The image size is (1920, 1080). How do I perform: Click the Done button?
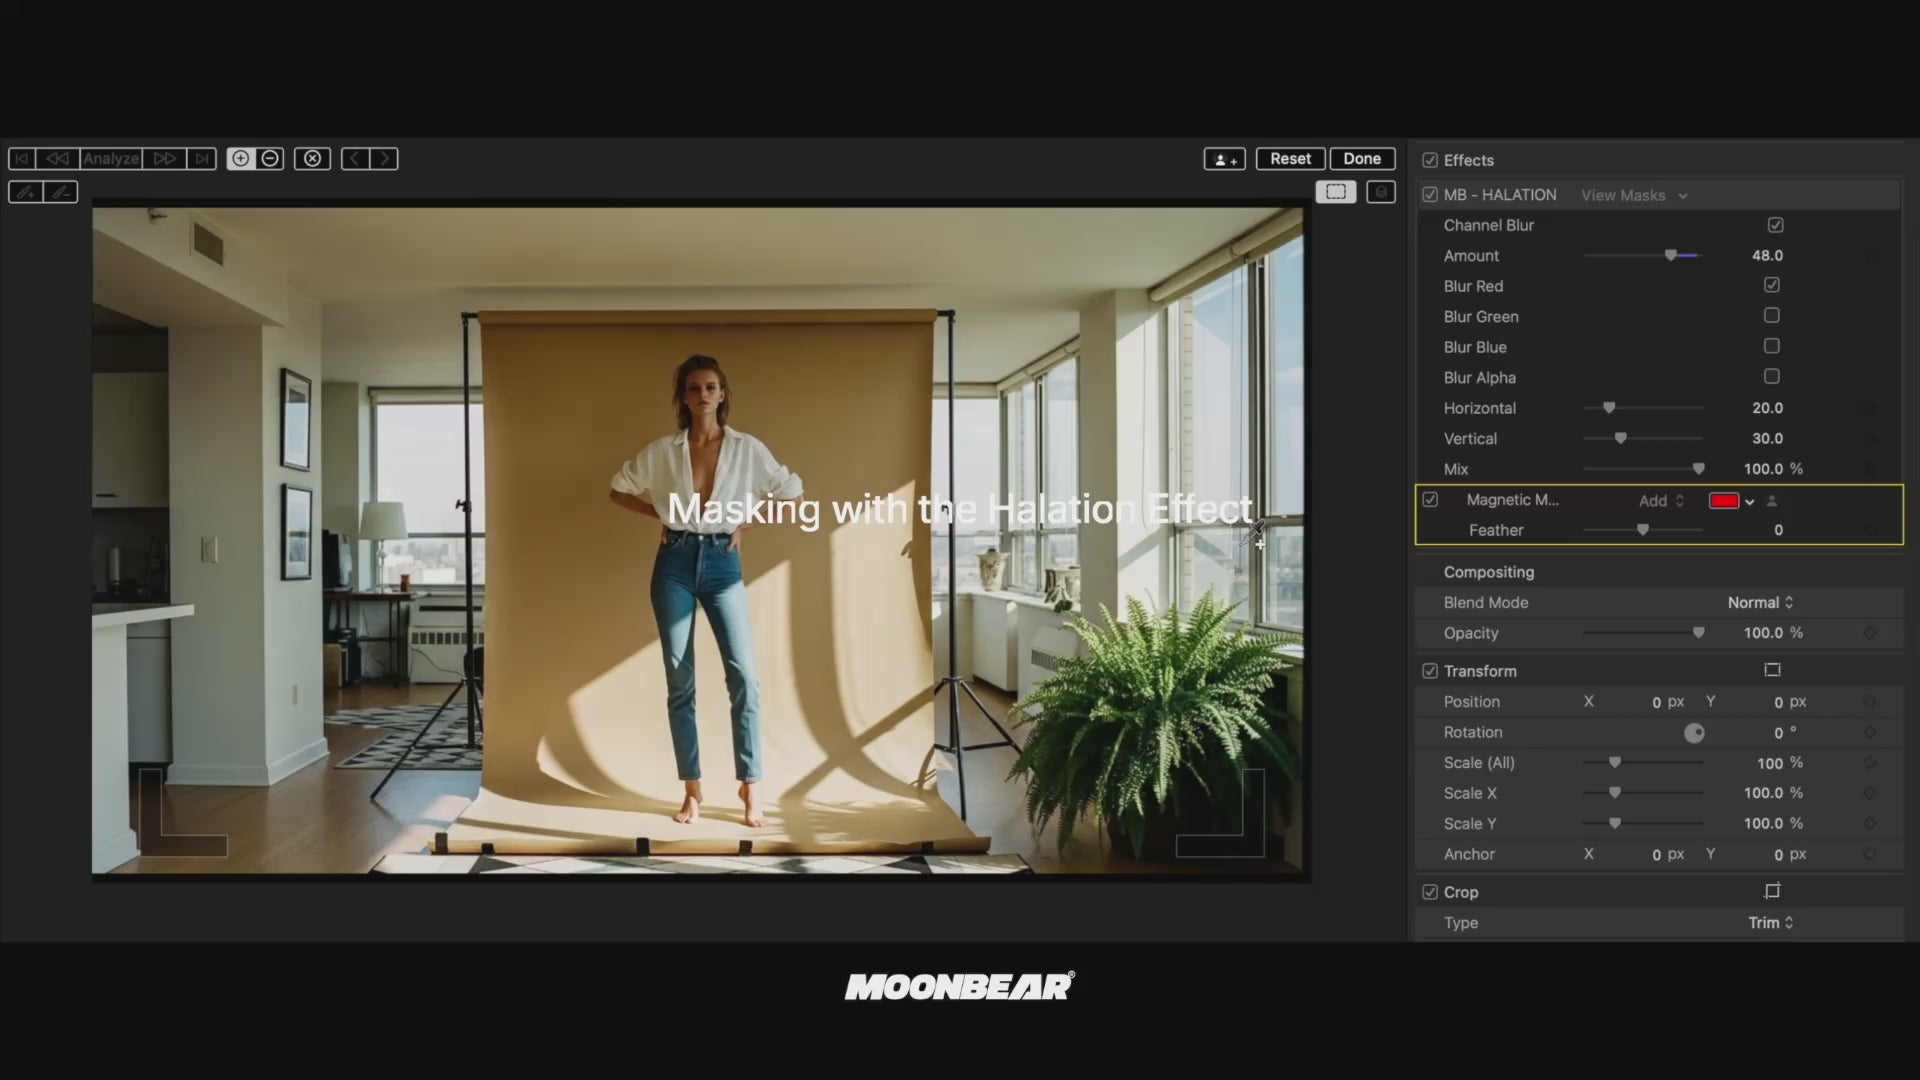(1361, 159)
